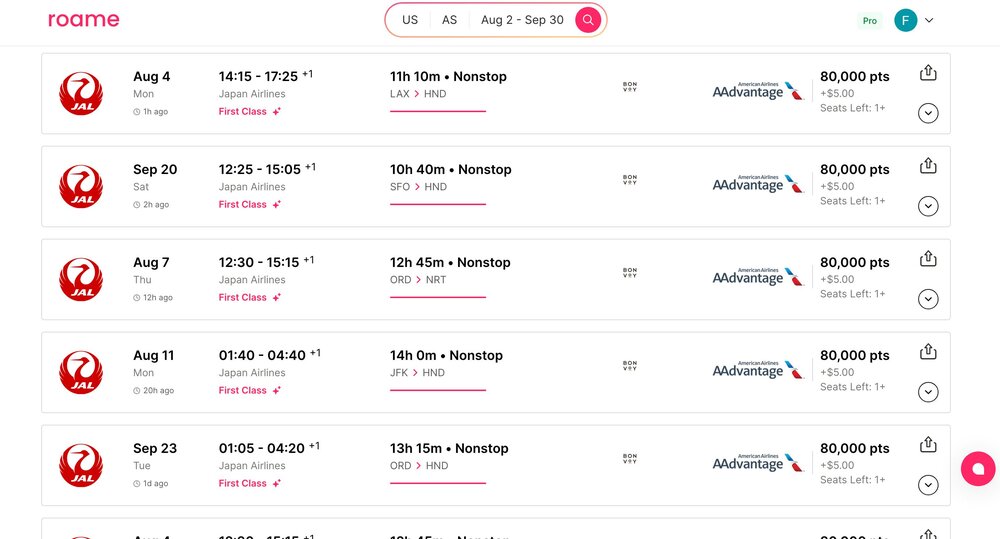Change the Aug 2 - Sep 30 date range
Viewport: 1000px width, 539px height.
(522, 20)
